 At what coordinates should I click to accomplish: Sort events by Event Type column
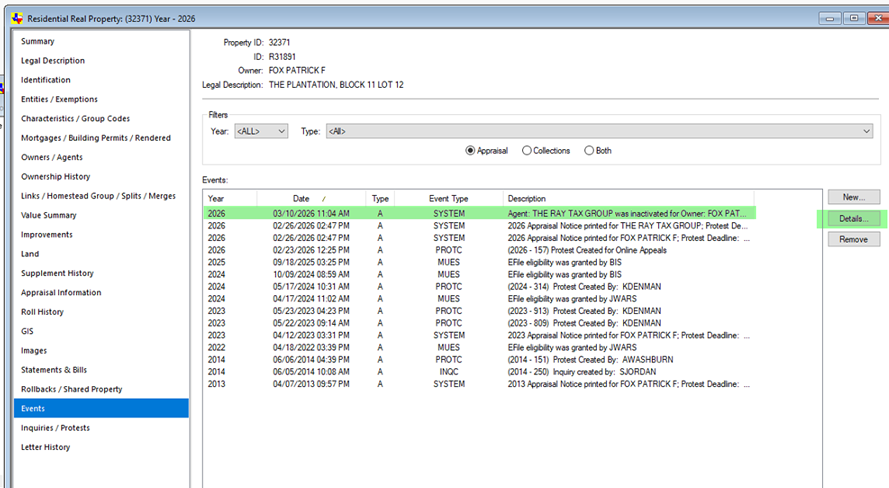click(x=448, y=199)
